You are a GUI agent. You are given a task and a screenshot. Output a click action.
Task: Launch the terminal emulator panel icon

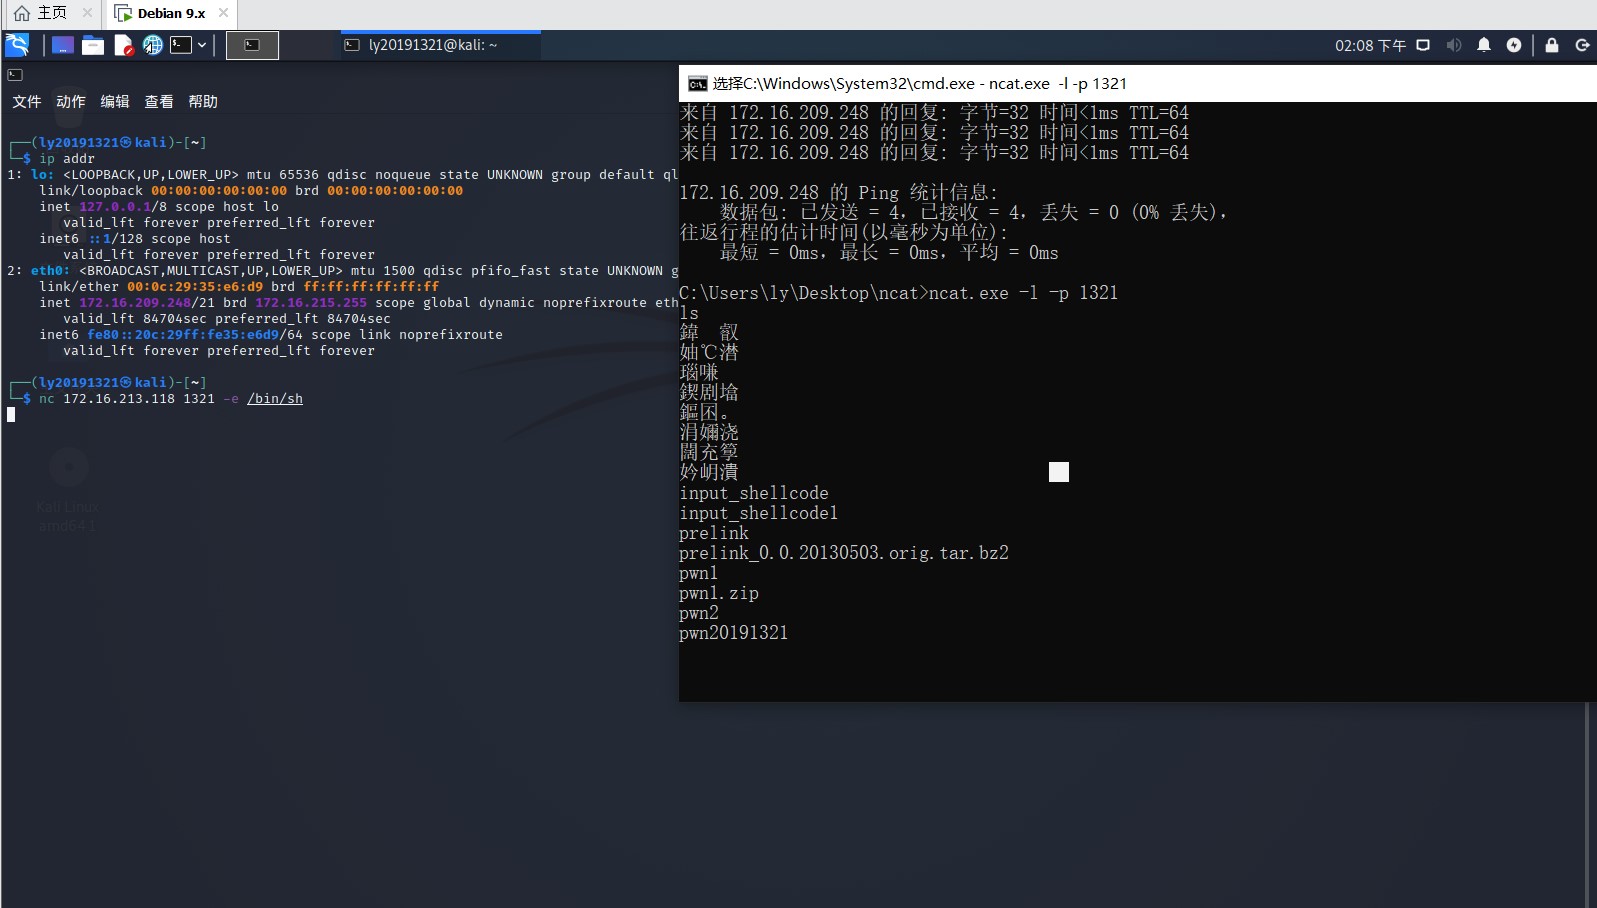tap(181, 45)
